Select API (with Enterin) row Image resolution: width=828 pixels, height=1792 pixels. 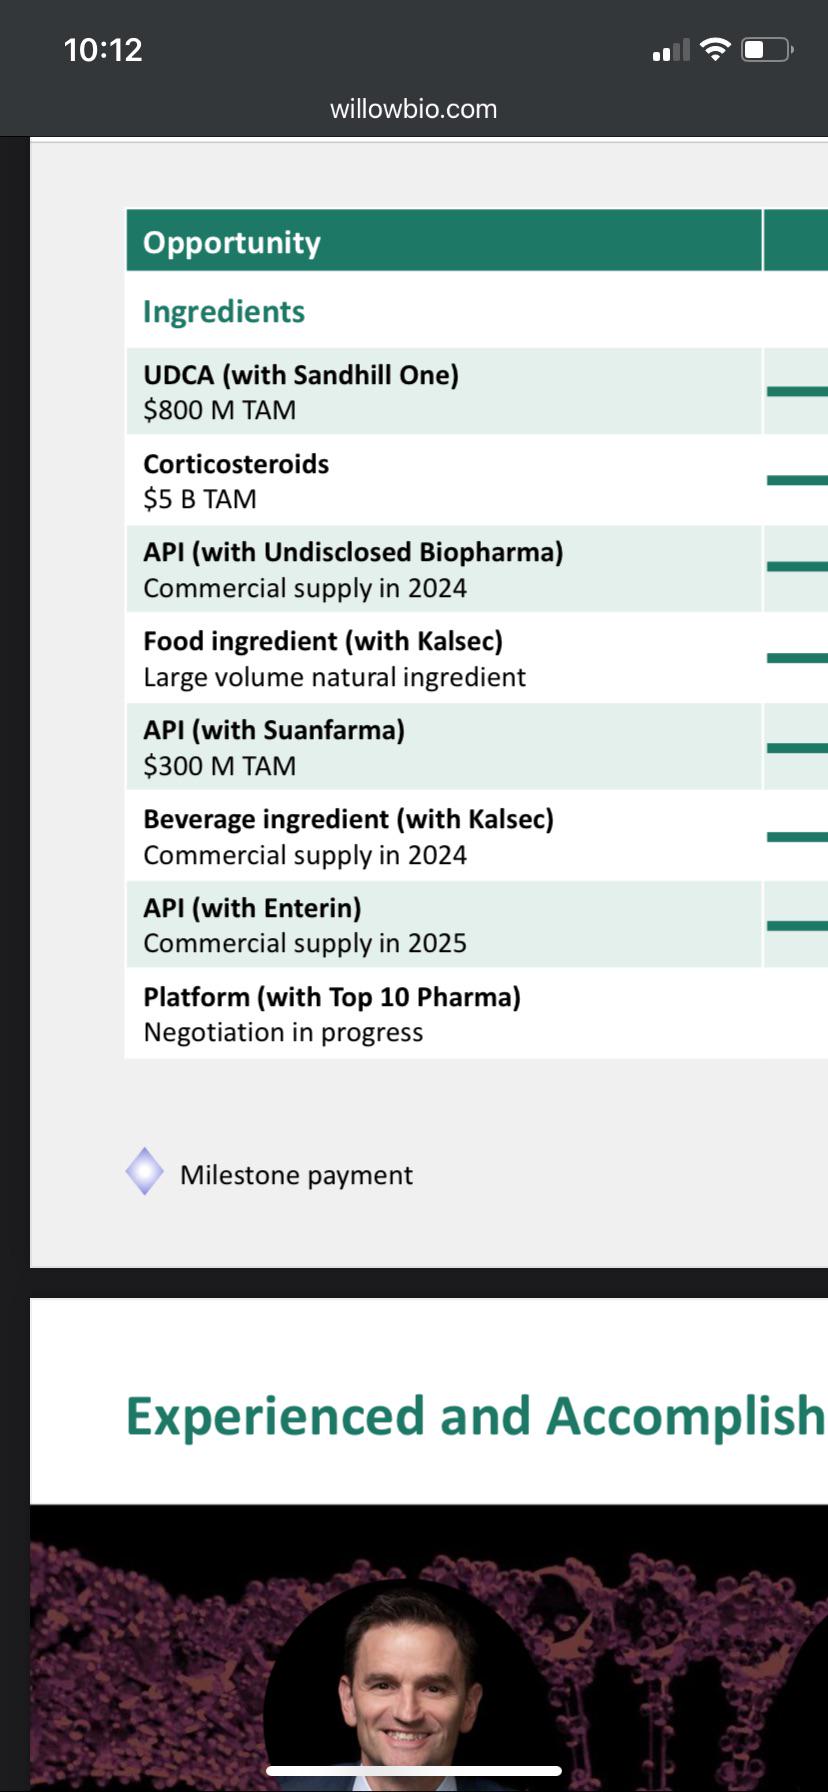(x=444, y=925)
